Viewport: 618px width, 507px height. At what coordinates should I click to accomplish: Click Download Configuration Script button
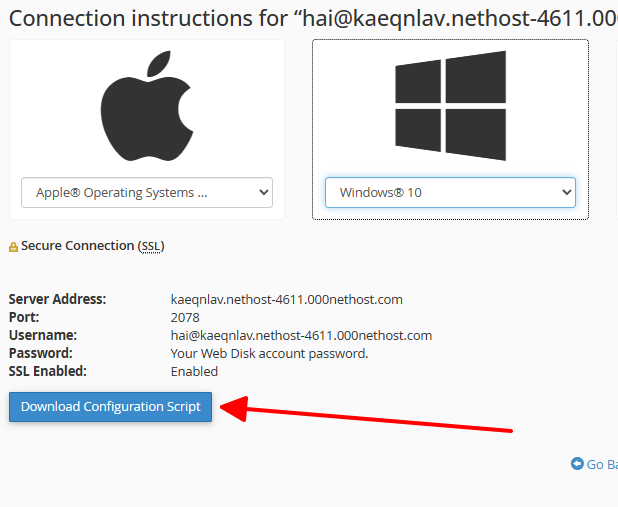pos(110,407)
